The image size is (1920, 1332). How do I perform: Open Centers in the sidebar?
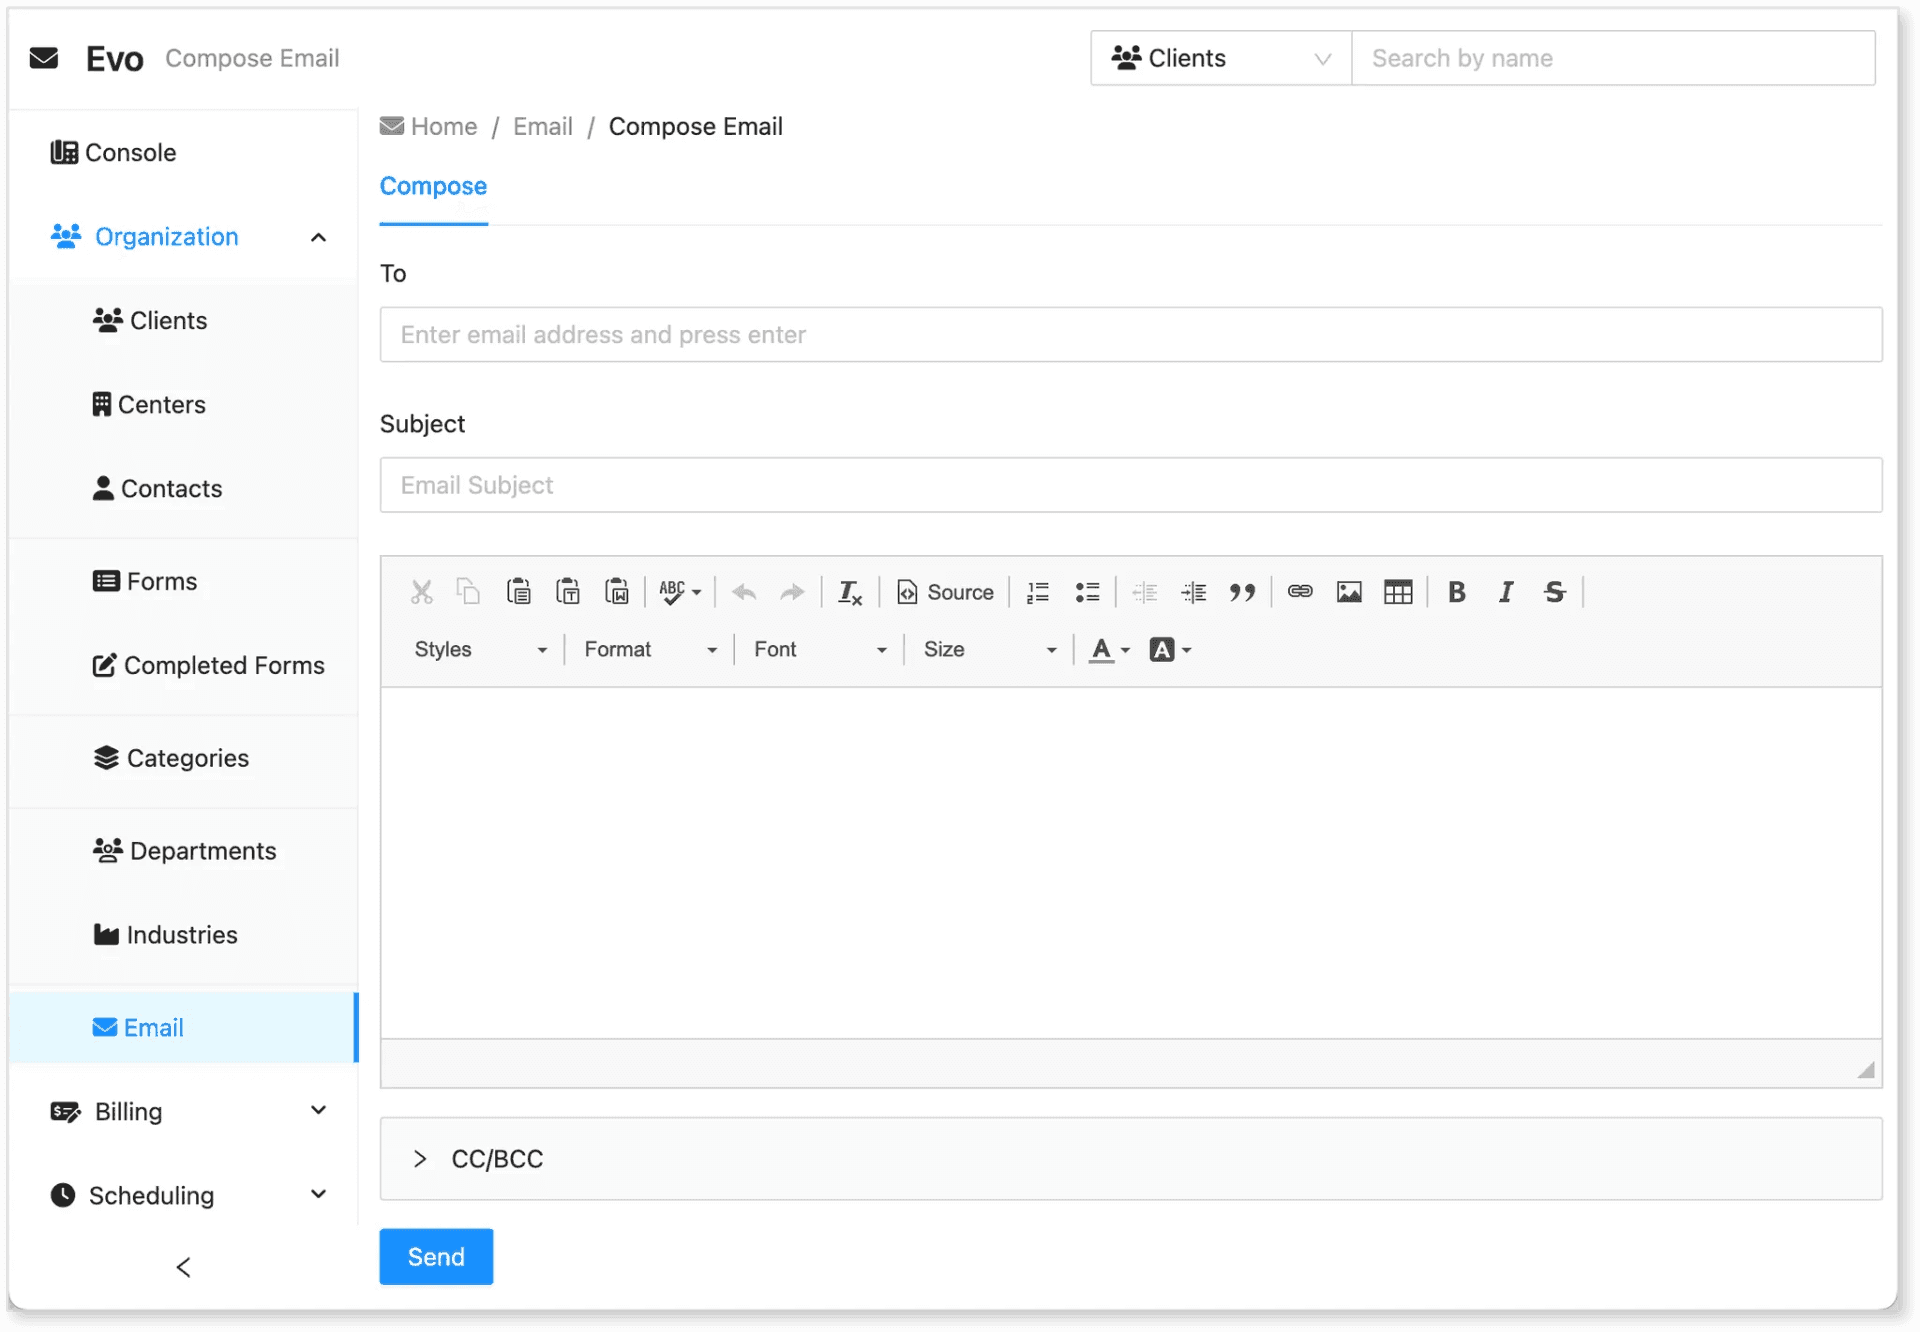pyautogui.click(x=149, y=404)
